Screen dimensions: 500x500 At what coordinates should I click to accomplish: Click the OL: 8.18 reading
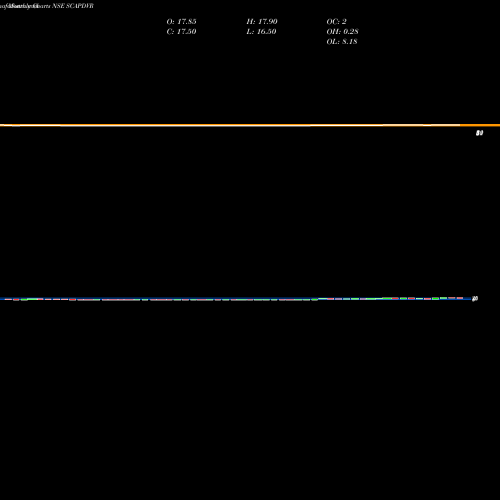(x=342, y=42)
